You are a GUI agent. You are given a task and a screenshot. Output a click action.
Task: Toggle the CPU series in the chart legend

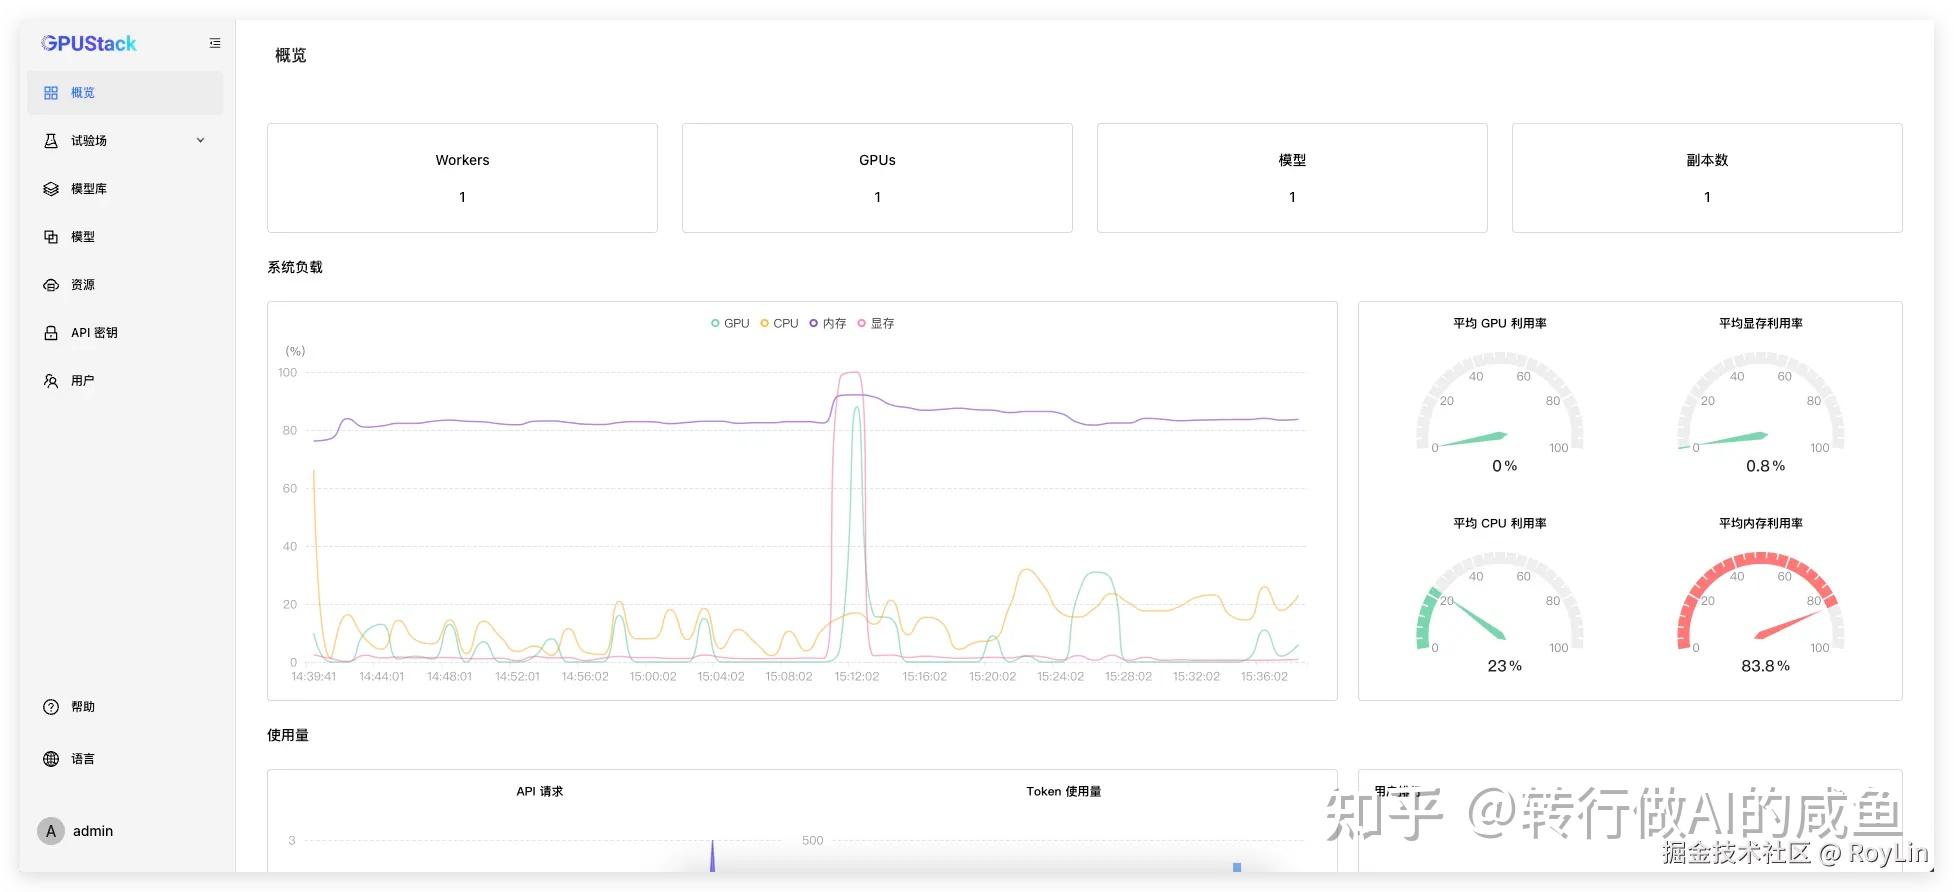[779, 323]
